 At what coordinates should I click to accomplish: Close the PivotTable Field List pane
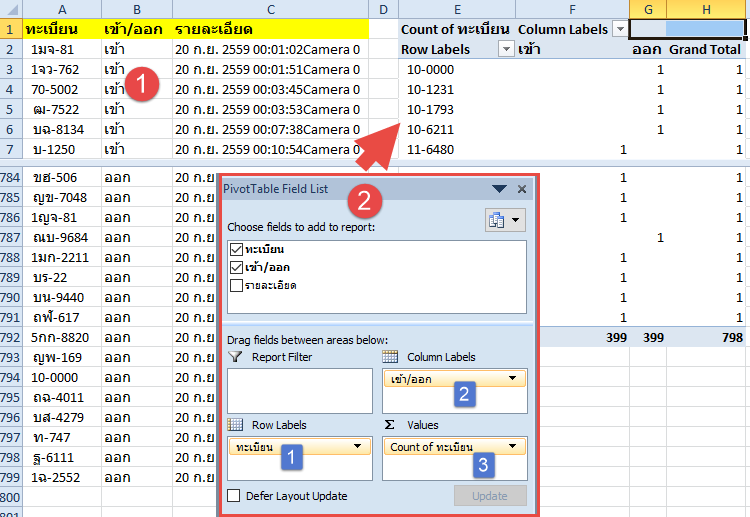coord(522,189)
